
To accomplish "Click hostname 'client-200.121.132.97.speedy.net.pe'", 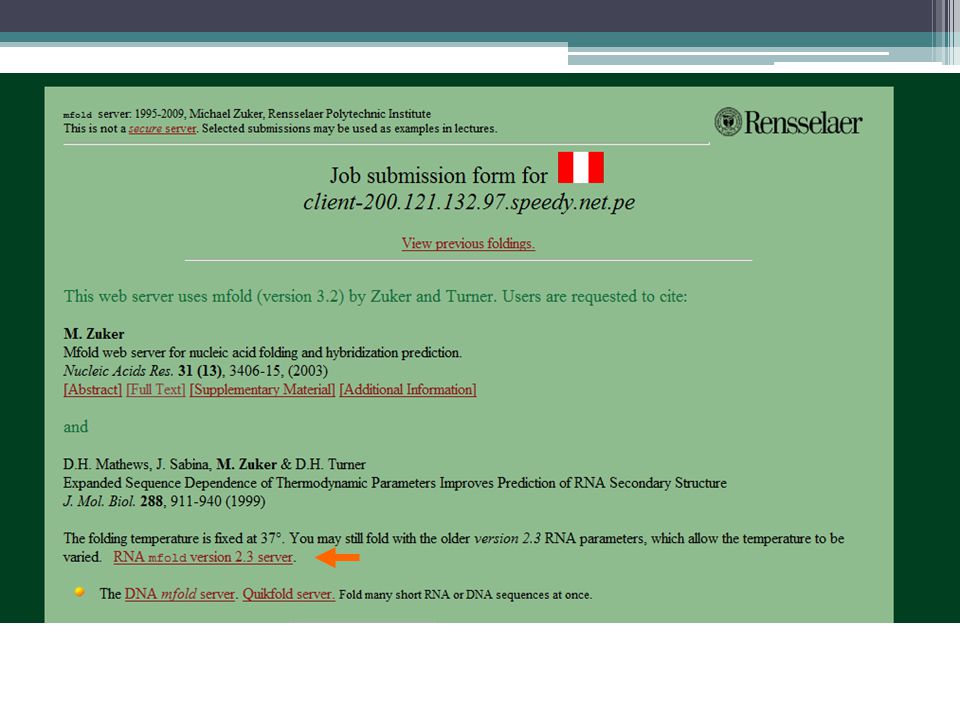I will [x=469, y=202].
